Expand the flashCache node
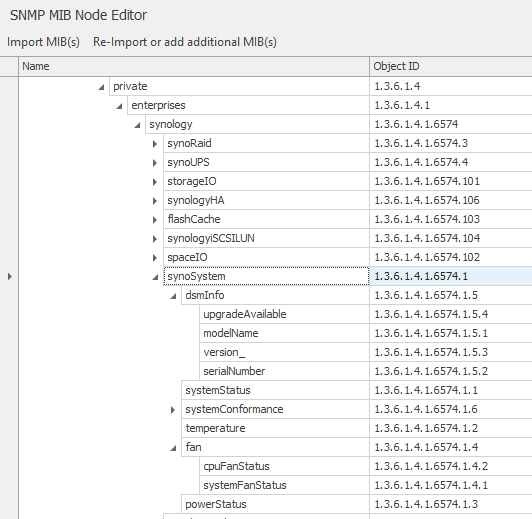The image size is (532, 519). 155,220
